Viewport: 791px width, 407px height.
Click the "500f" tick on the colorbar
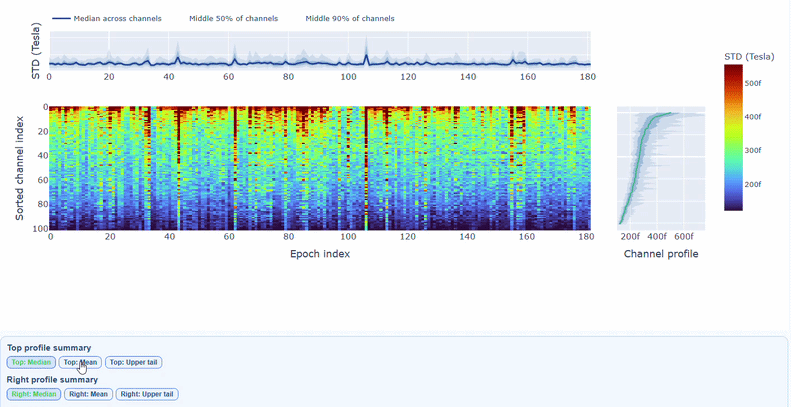752,83
